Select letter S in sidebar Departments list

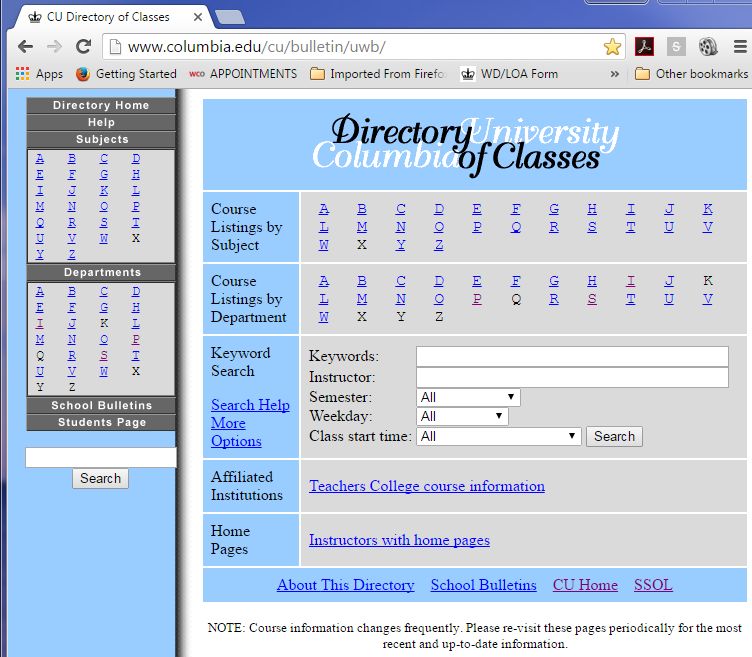(x=104, y=355)
